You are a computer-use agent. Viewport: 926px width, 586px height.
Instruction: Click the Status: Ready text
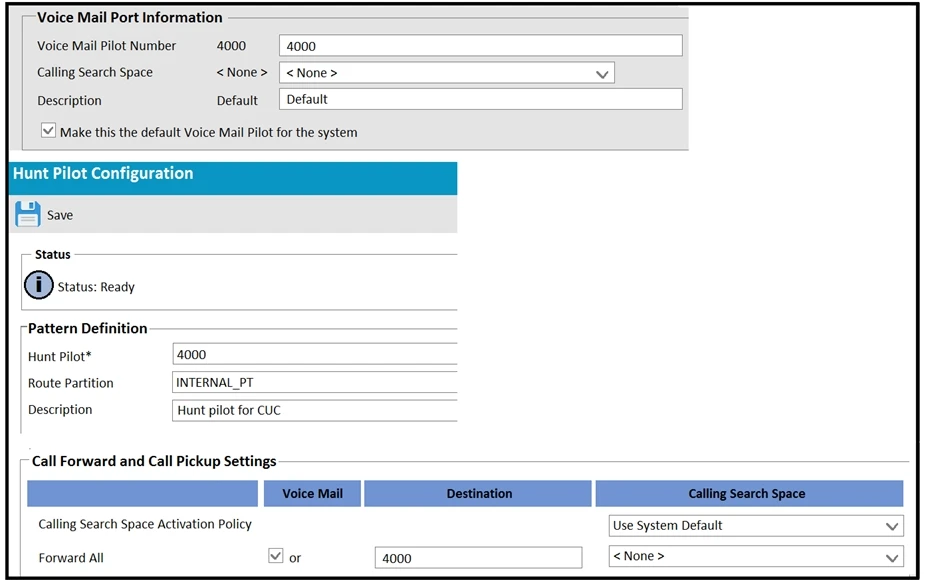pos(96,287)
